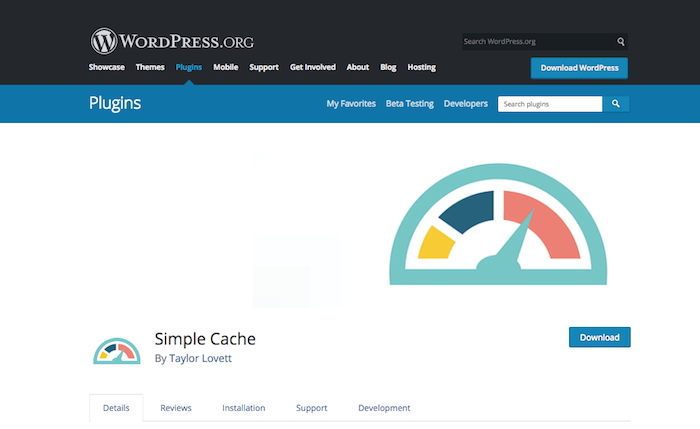Focus the Search plugins field
Viewport: 700px width, 429px height.
tap(550, 104)
